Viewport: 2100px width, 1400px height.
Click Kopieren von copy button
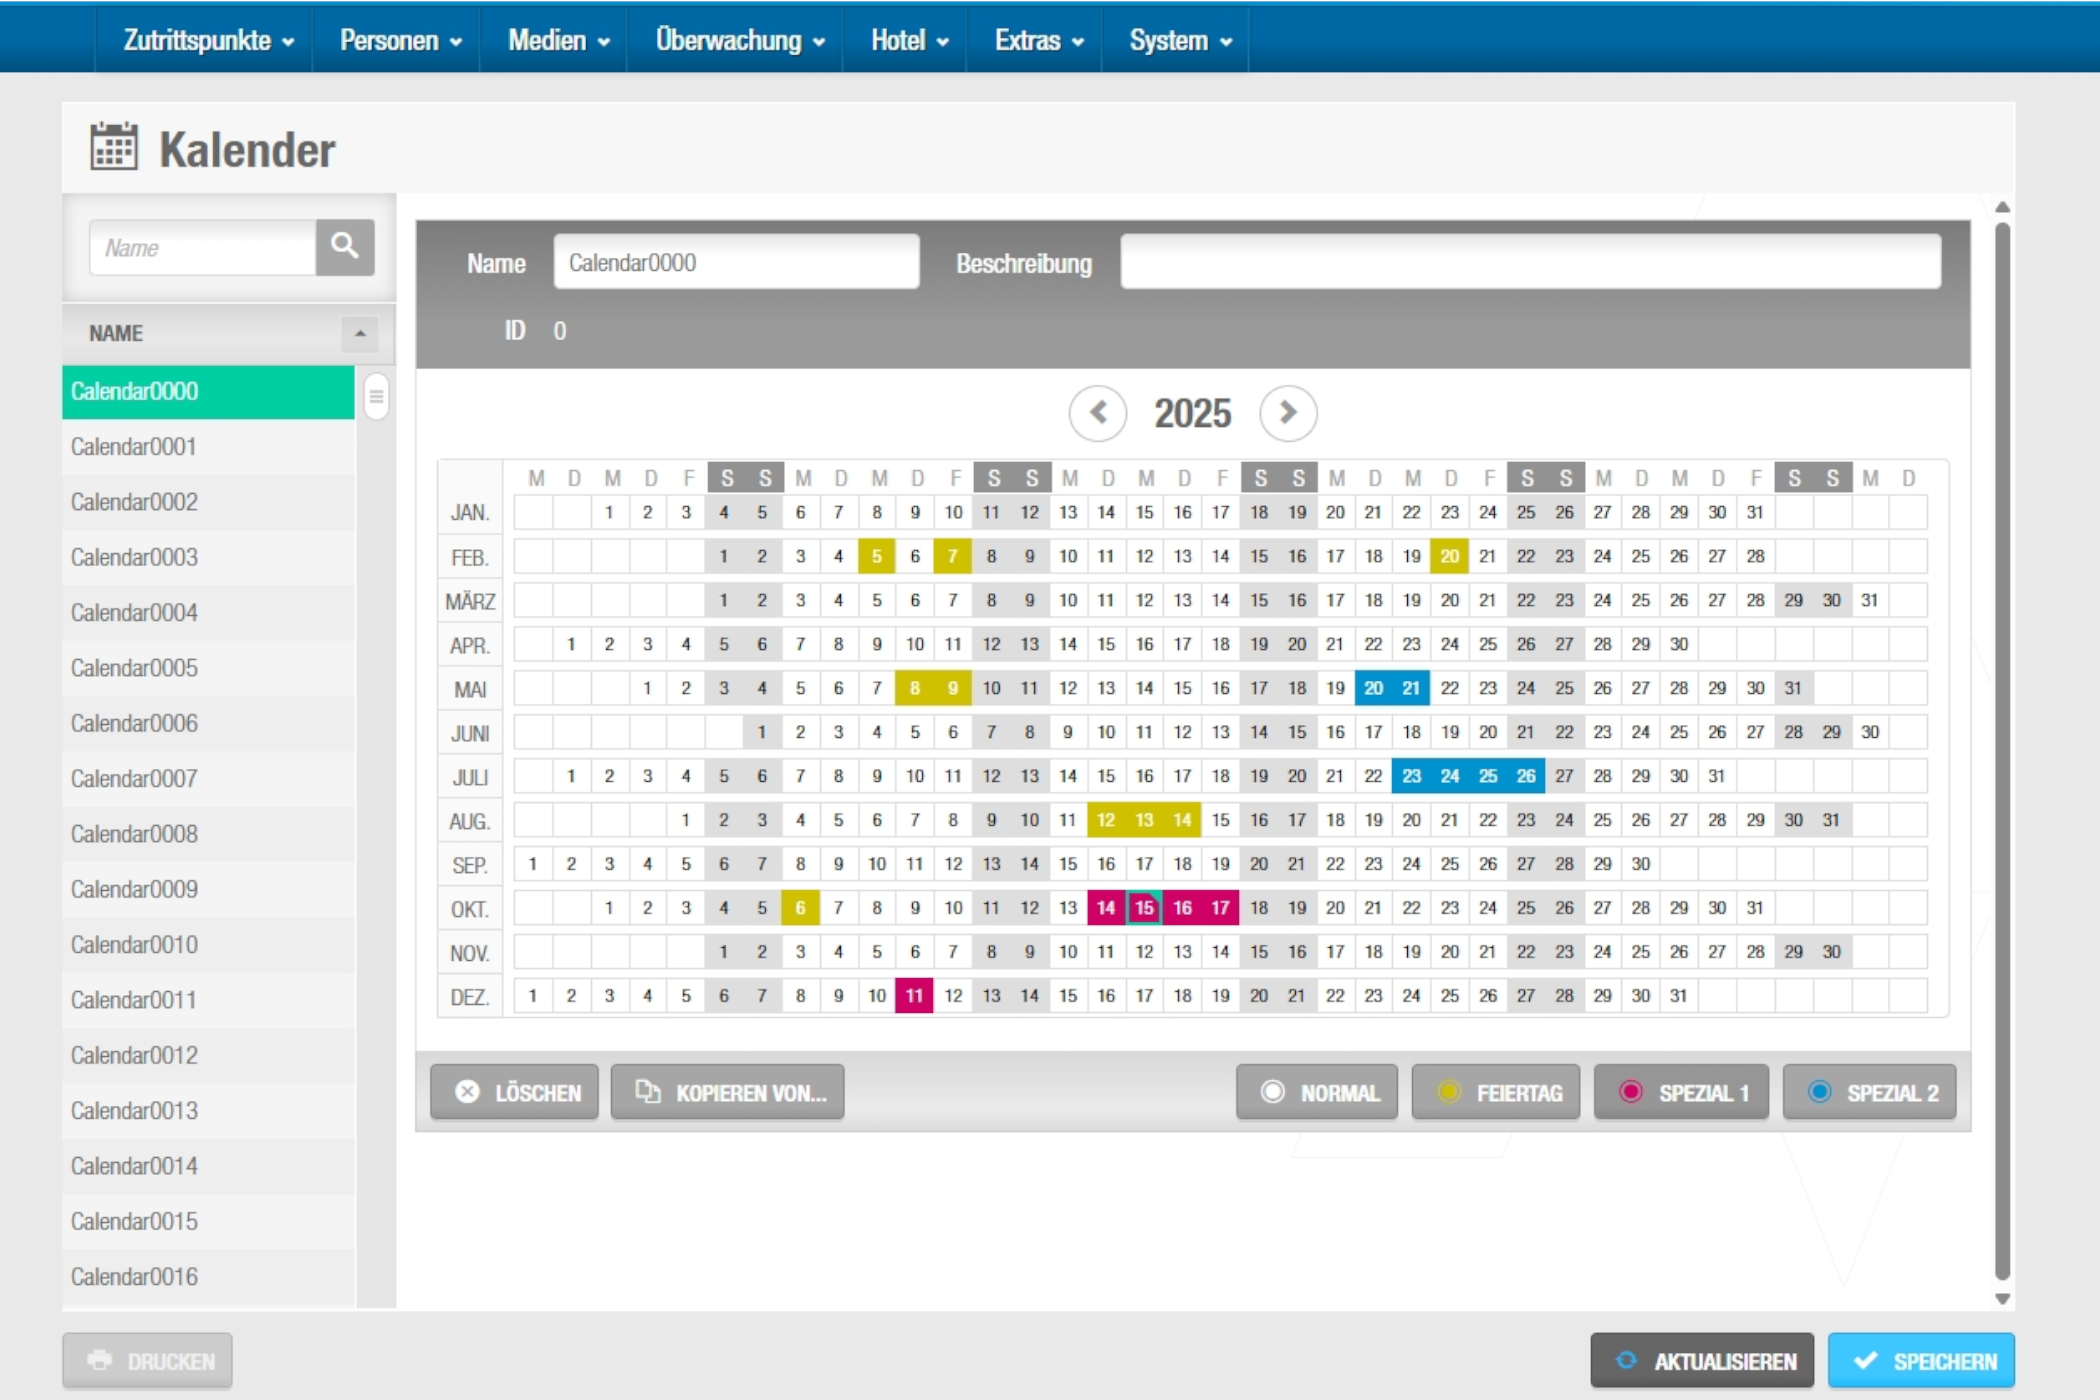coord(728,1092)
